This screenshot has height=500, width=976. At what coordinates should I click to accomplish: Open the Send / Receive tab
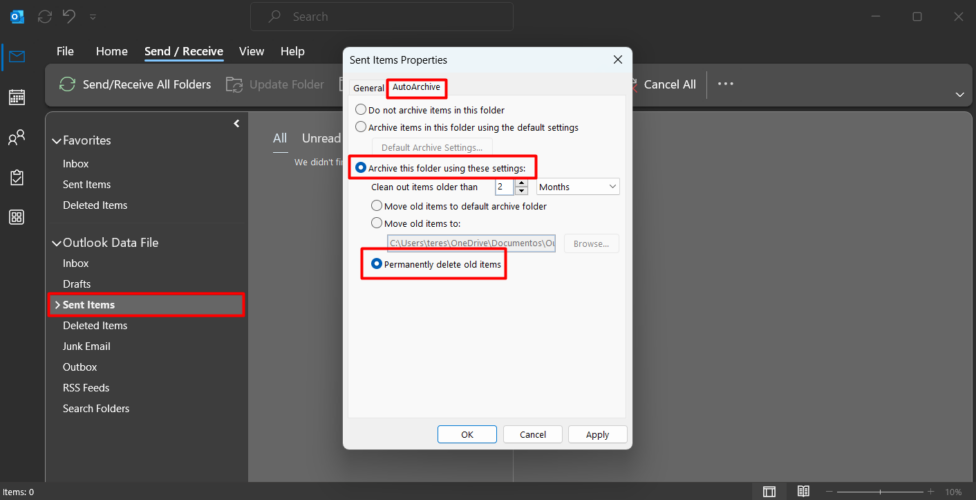[184, 52]
